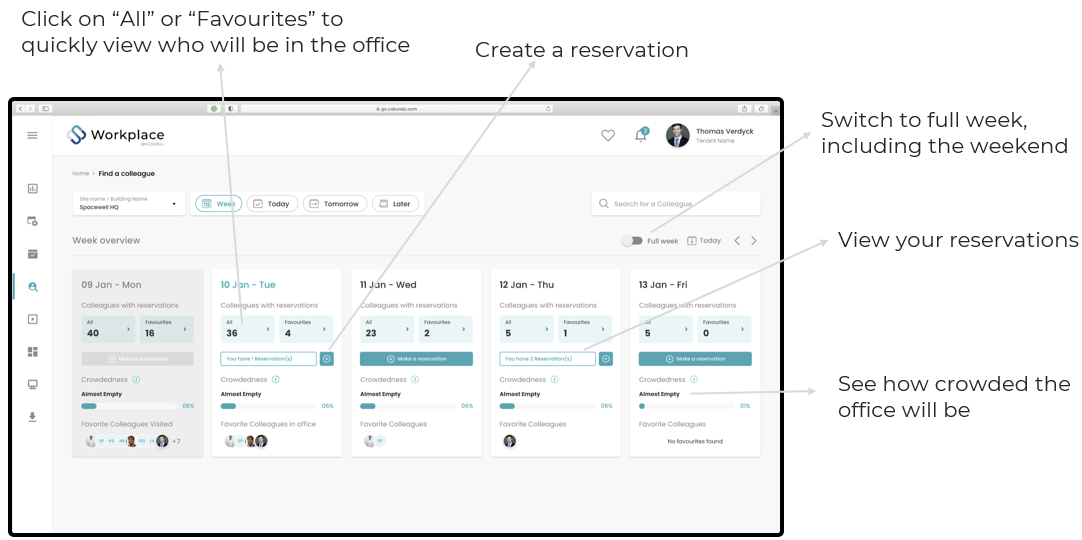Open Crowdedness info icon on 13 Jan card
The height and width of the screenshot is (540, 1082).
(x=694, y=379)
